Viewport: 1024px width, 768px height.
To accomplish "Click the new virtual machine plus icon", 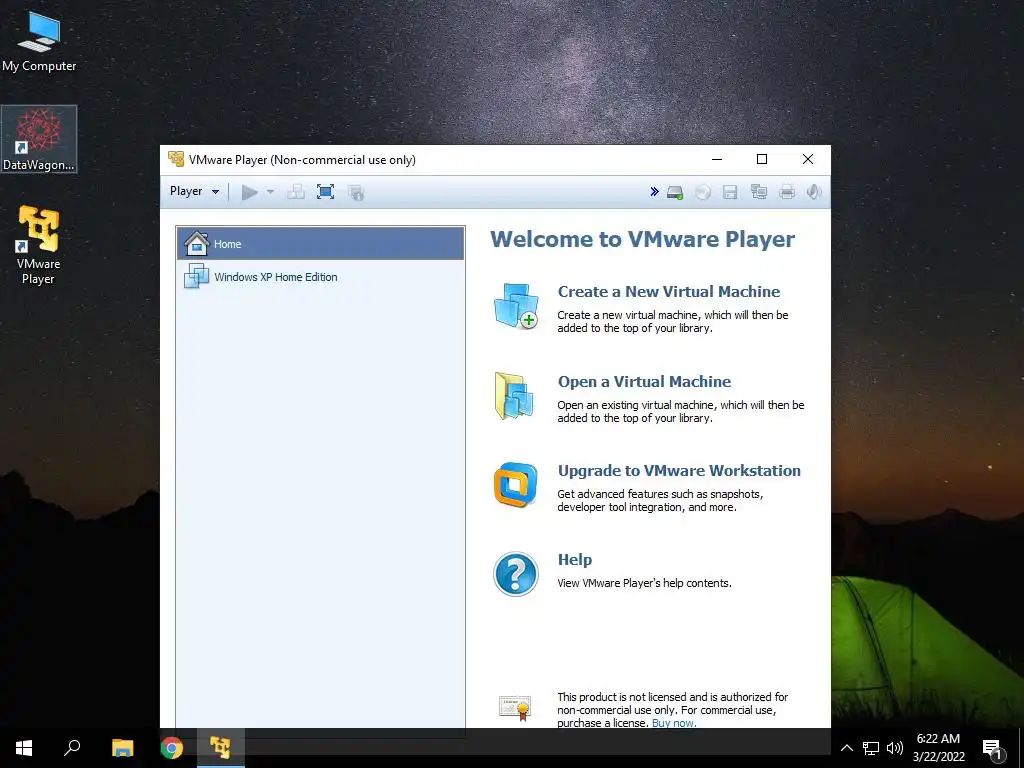I will (x=516, y=306).
